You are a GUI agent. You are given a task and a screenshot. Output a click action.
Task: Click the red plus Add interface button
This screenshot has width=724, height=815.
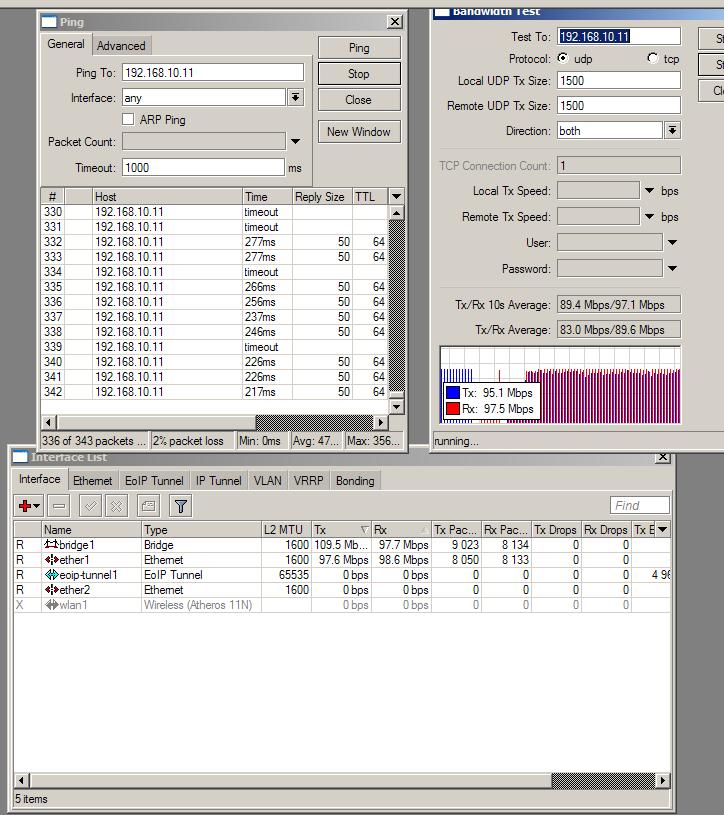26,506
